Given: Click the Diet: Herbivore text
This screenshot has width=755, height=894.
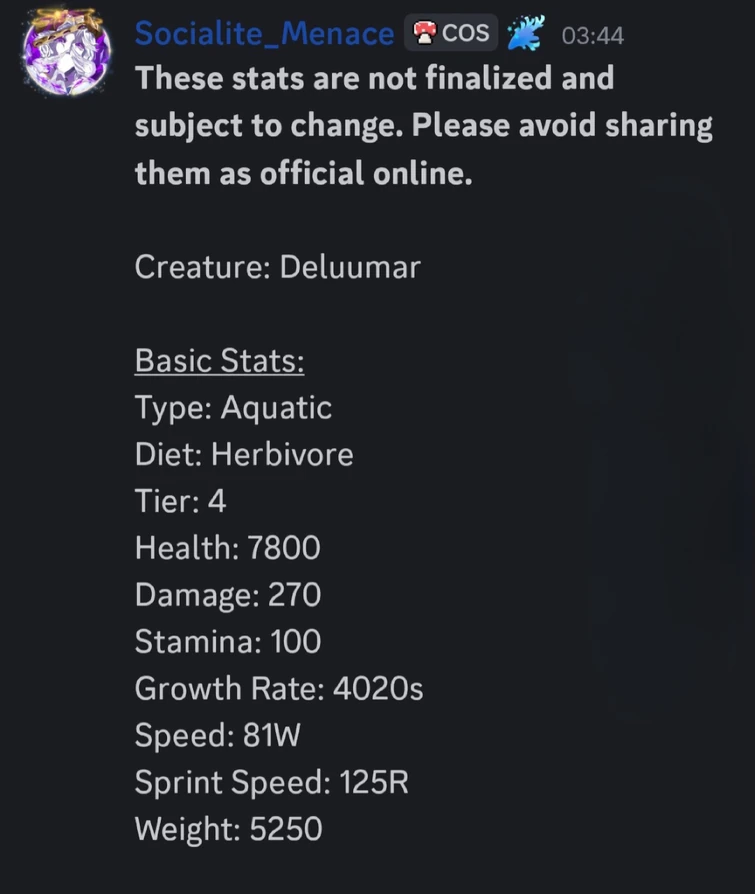Looking at the screenshot, I should pos(244,454).
